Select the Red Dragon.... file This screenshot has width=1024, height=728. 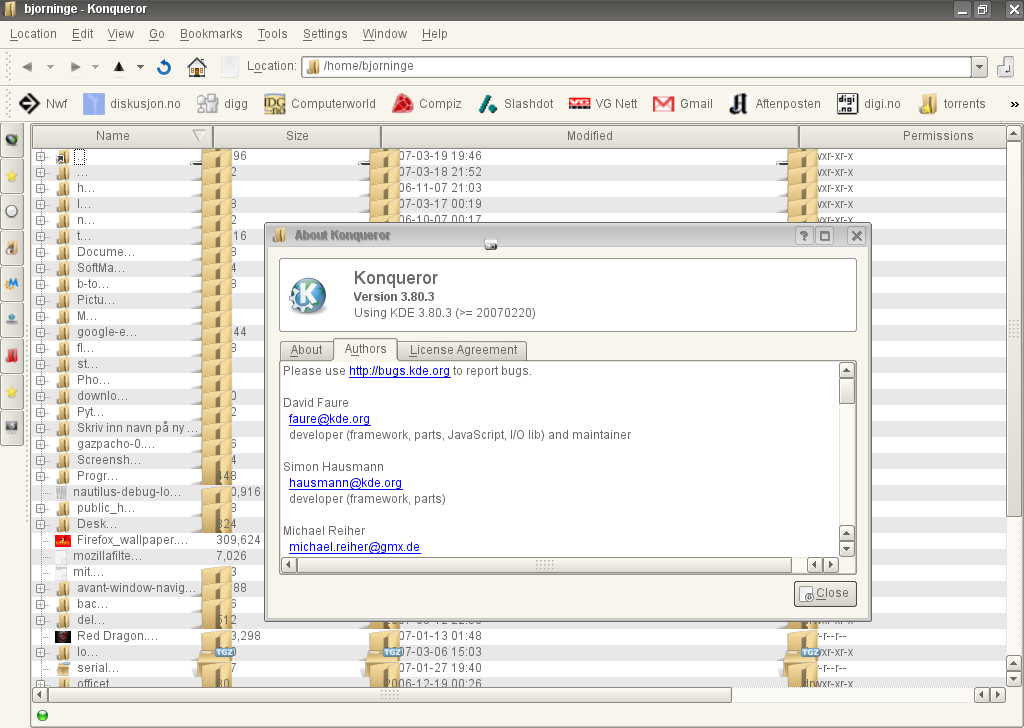pos(117,636)
